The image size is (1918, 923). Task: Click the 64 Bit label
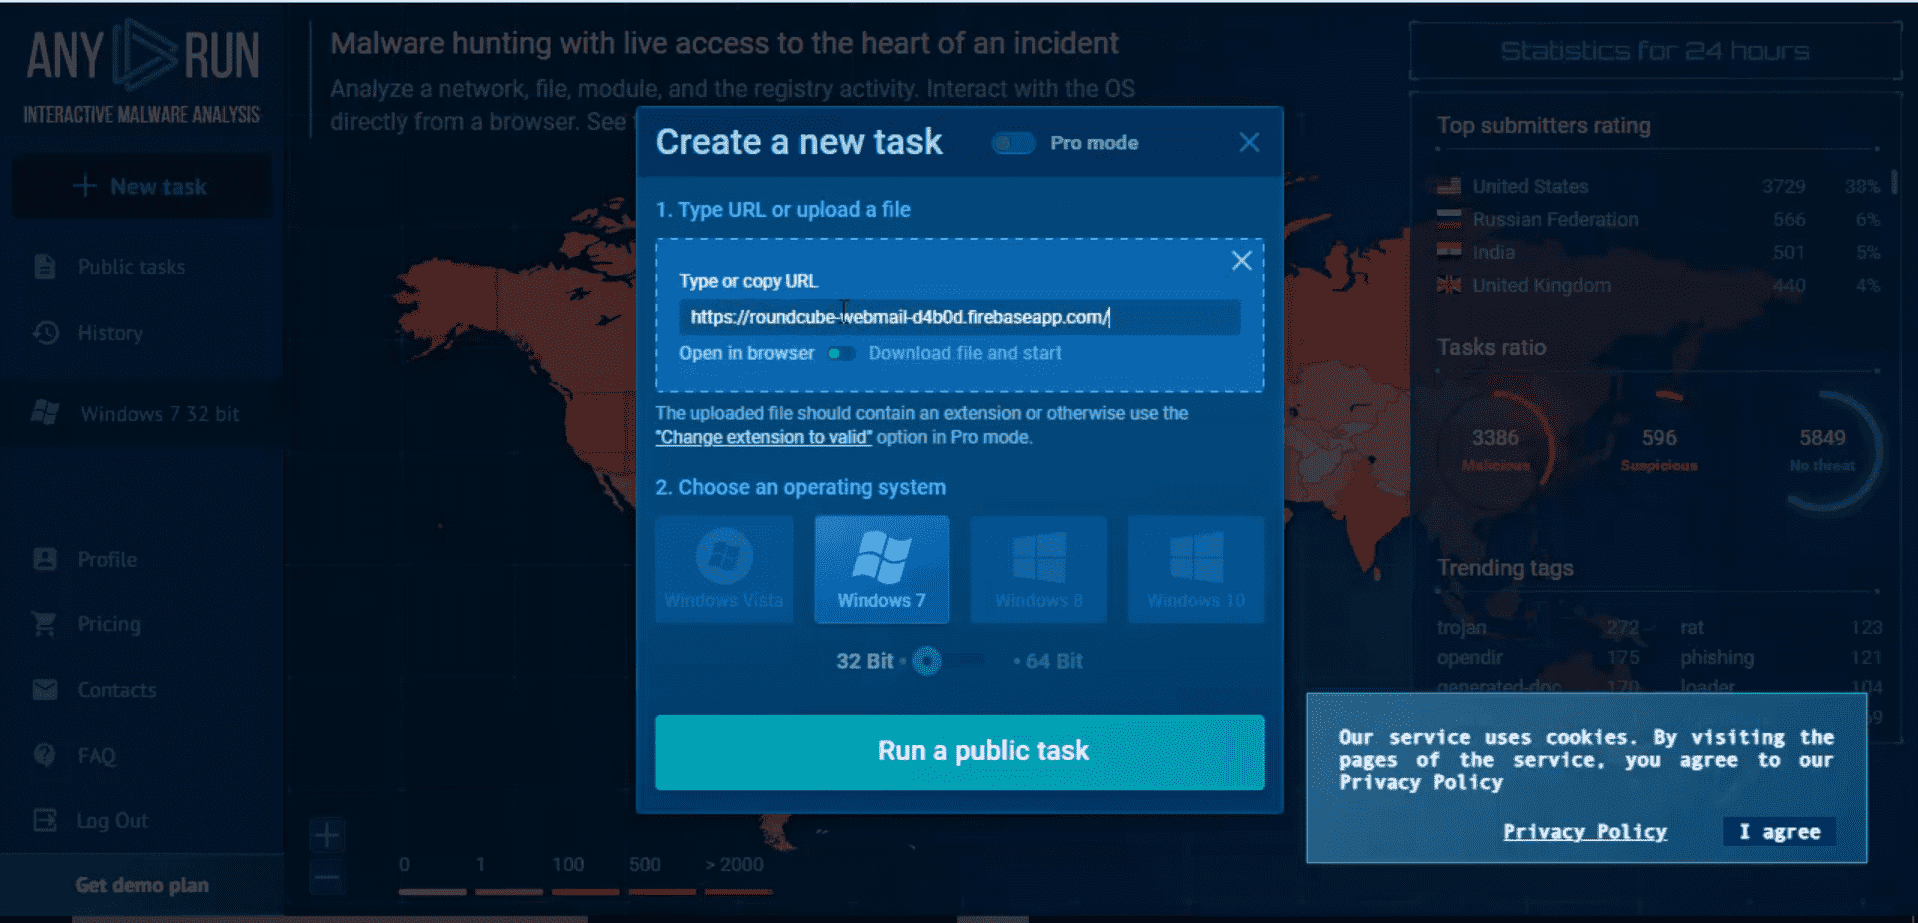(1054, 661)
